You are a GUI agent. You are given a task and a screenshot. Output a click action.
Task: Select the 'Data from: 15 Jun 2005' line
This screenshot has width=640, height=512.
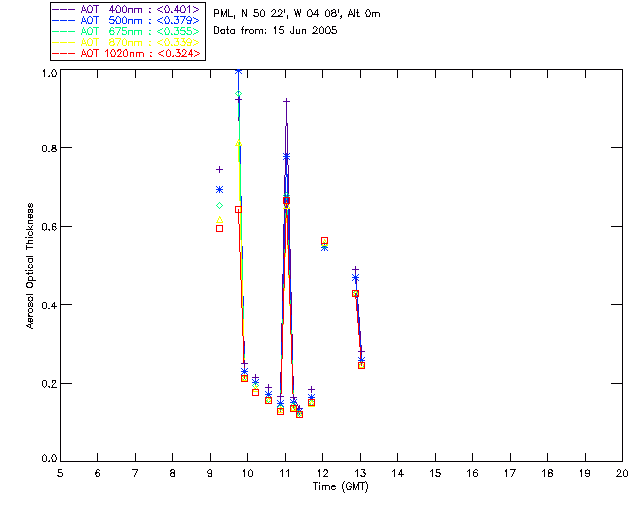275,30
